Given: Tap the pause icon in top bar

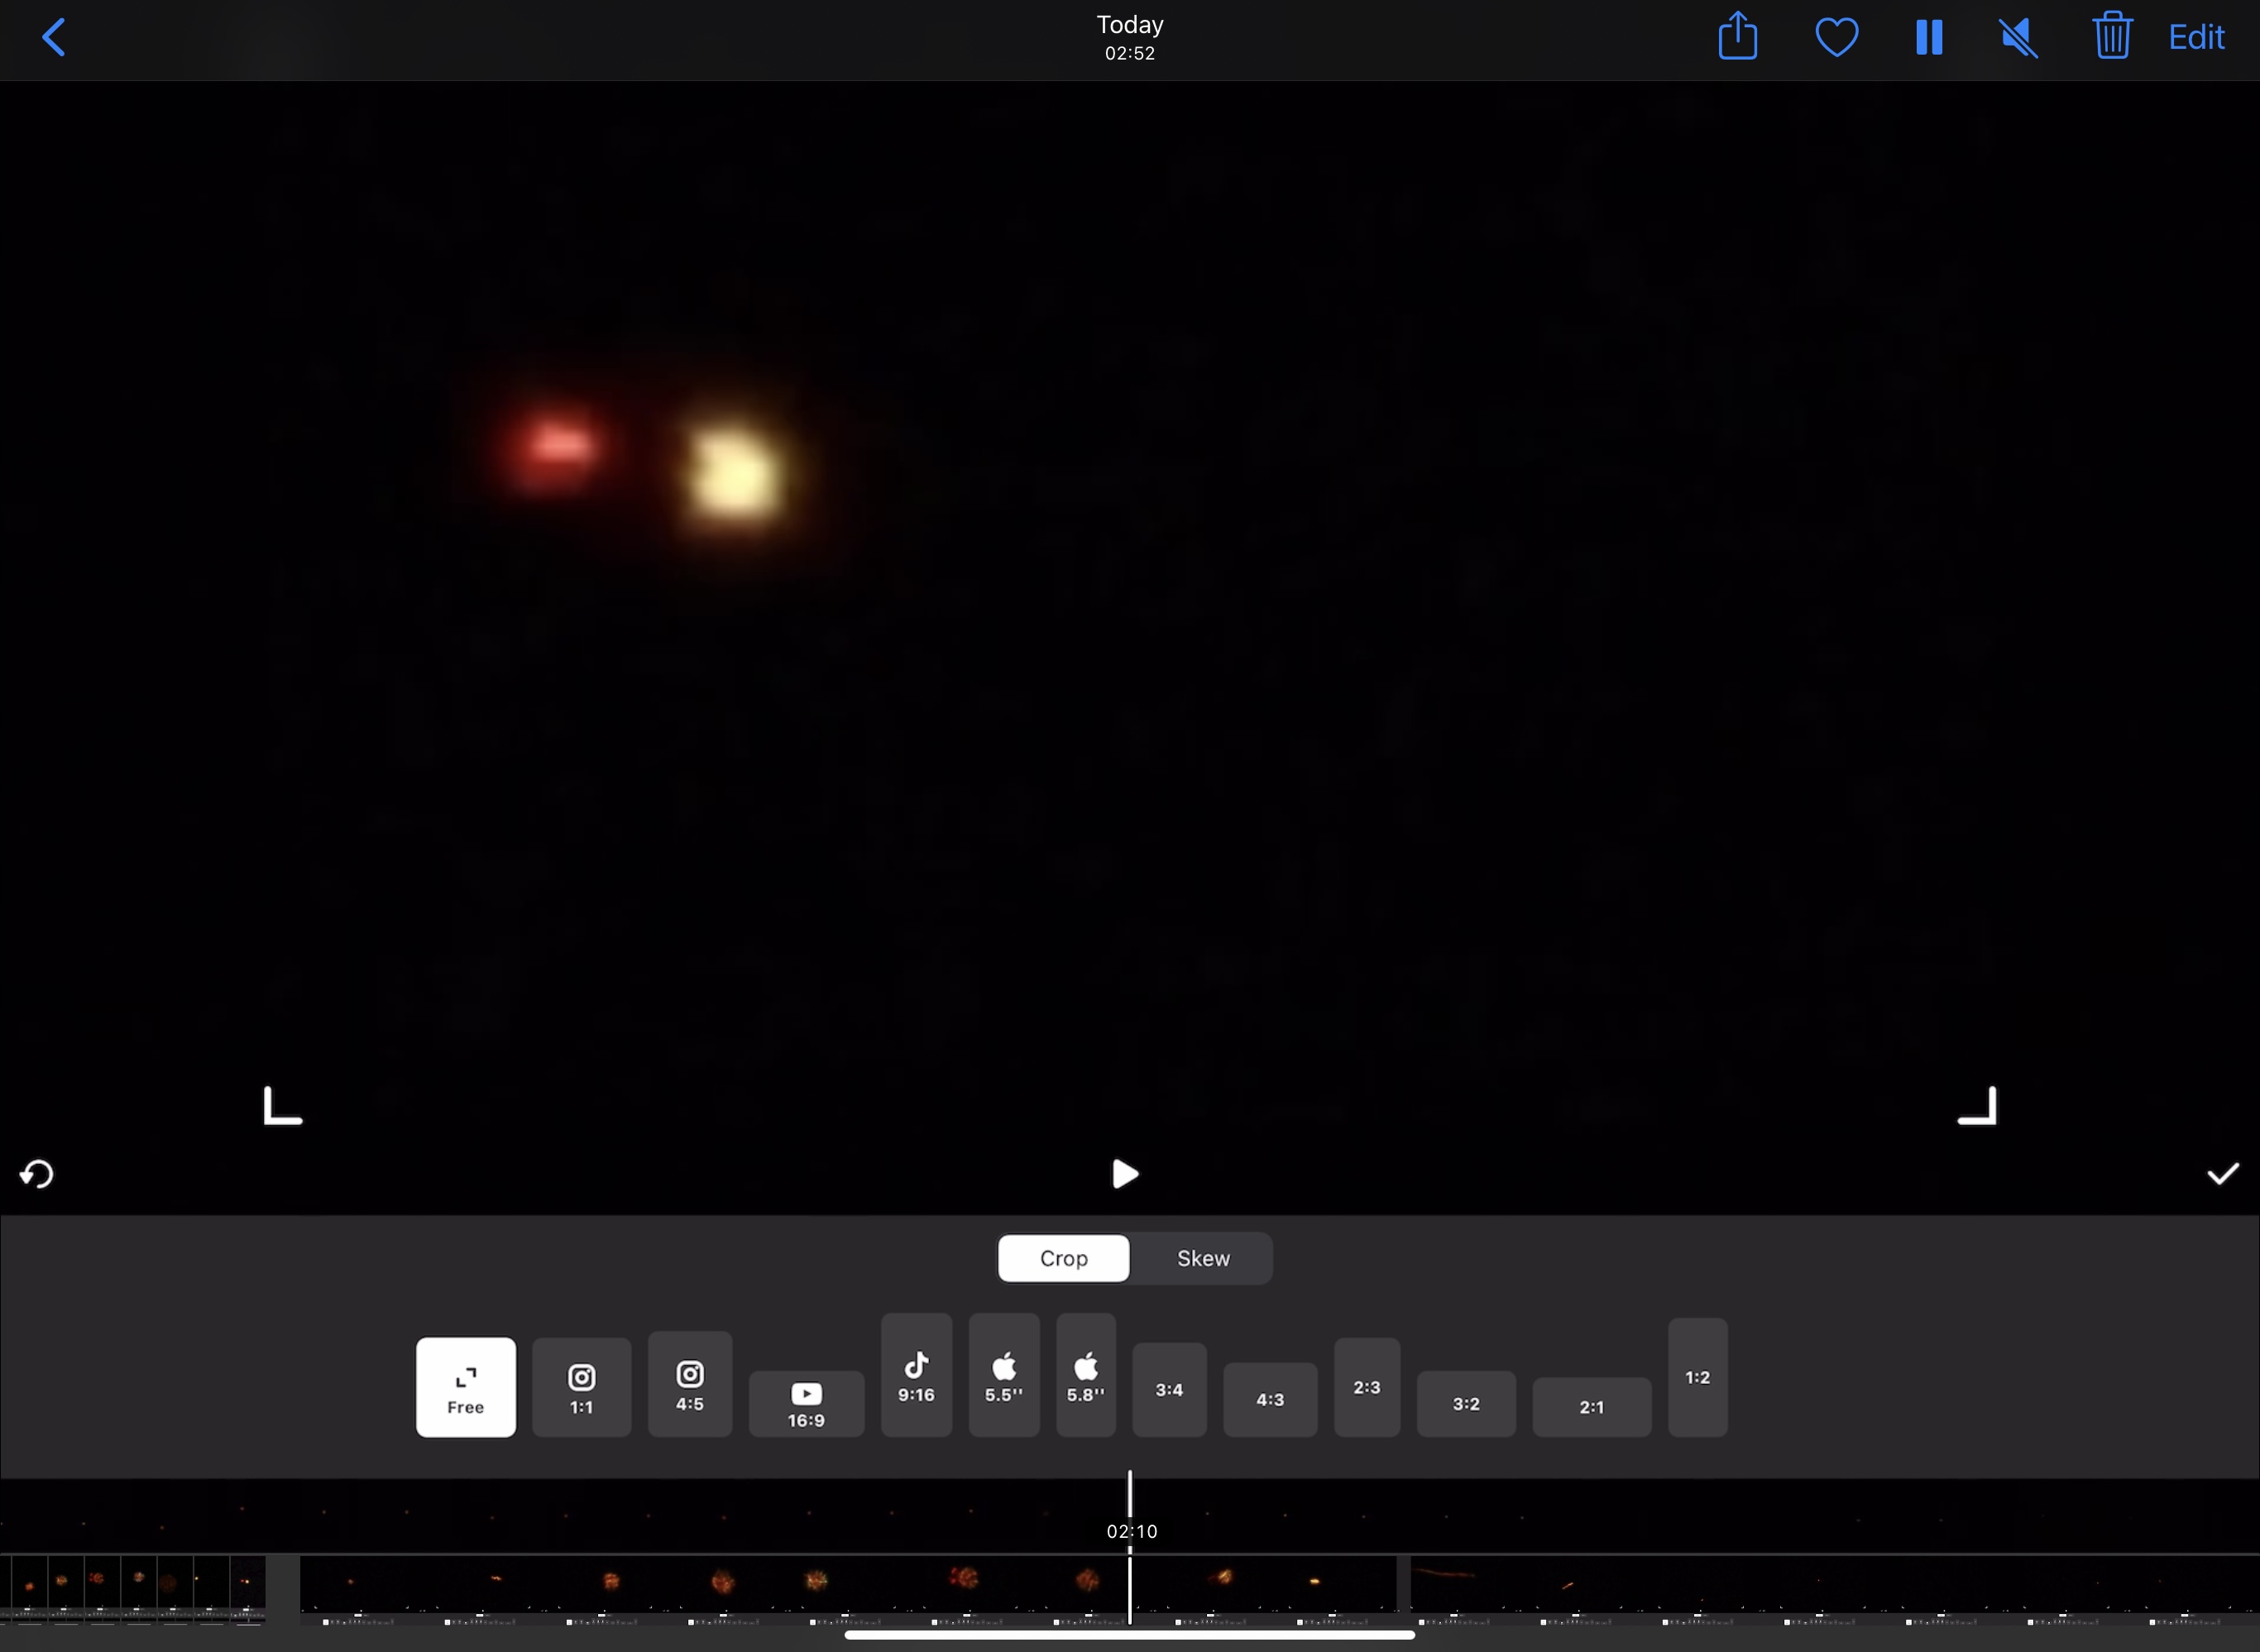Looking at the screenshot, I should point(1929,38).
